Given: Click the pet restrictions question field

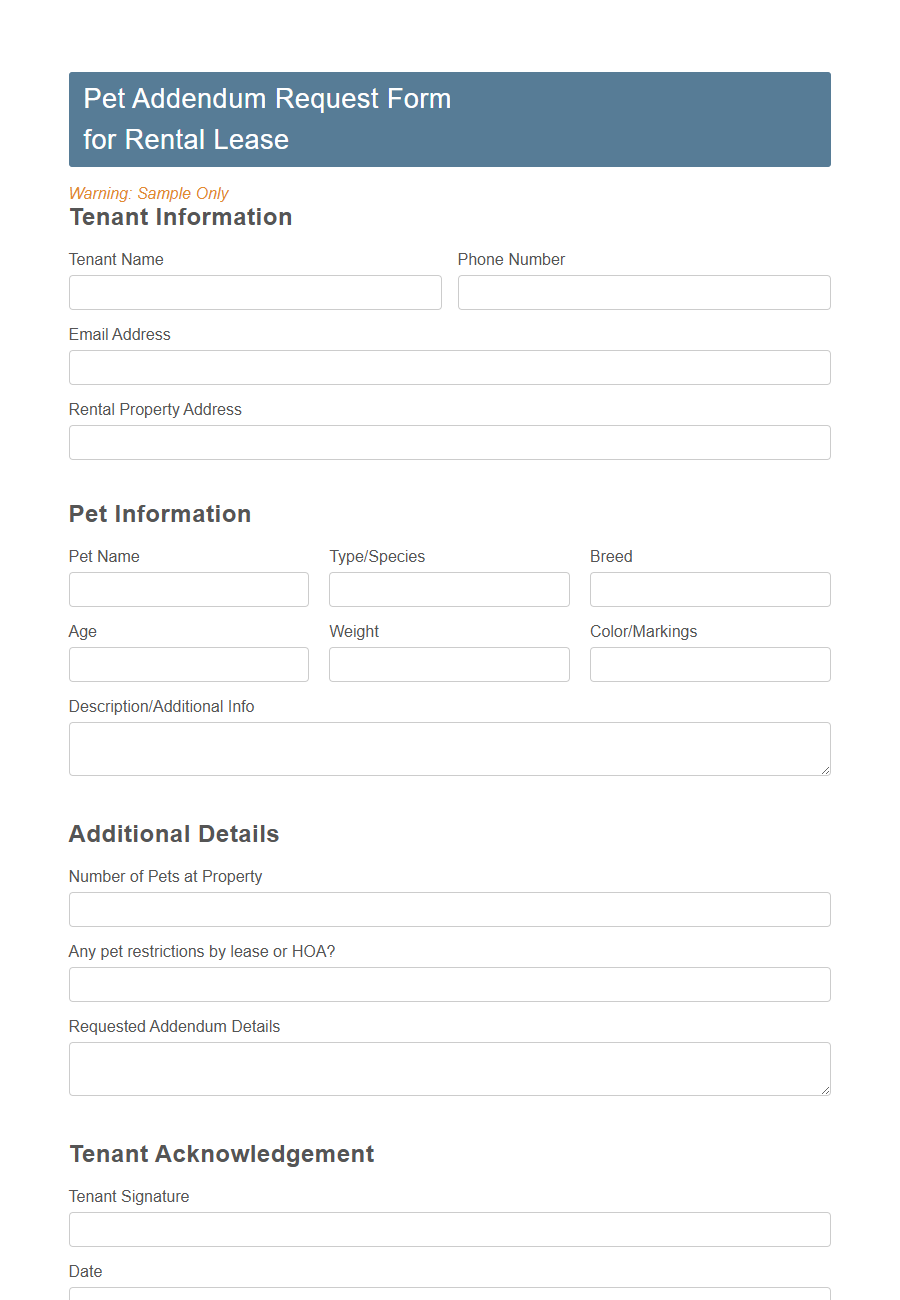Looking at the screenshot, I should coord(449,984).
